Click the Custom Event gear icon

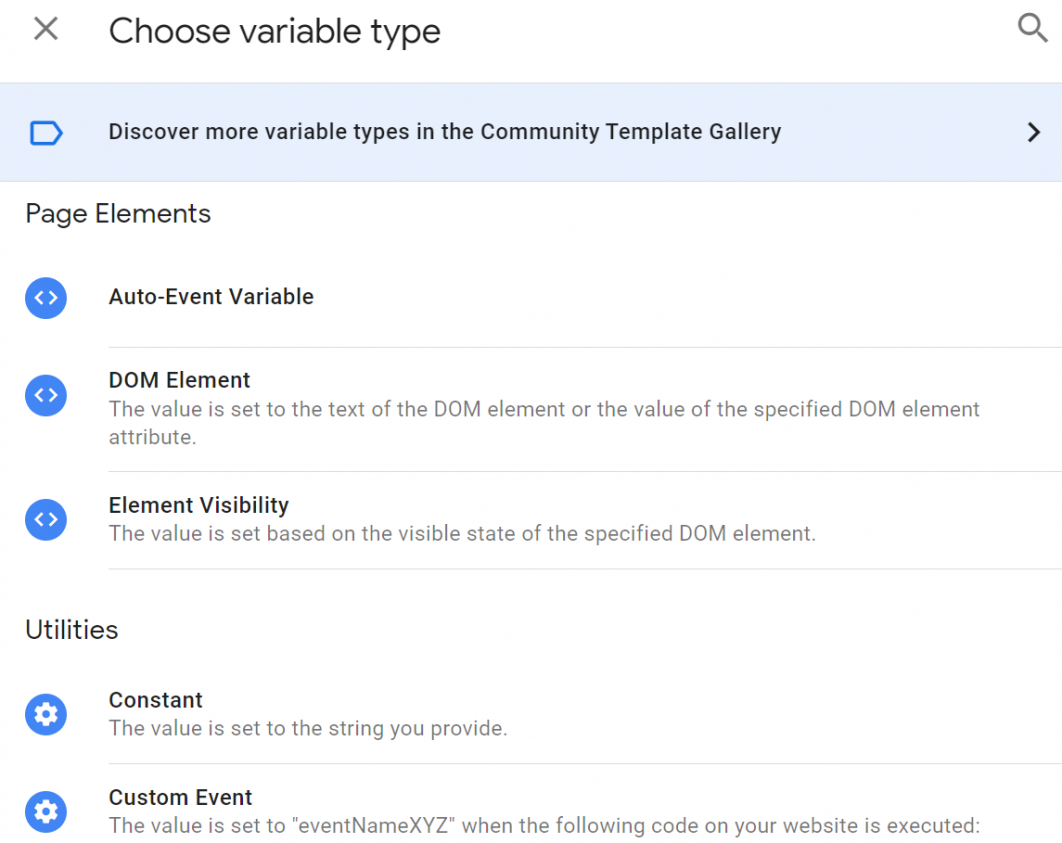[45, 812]
